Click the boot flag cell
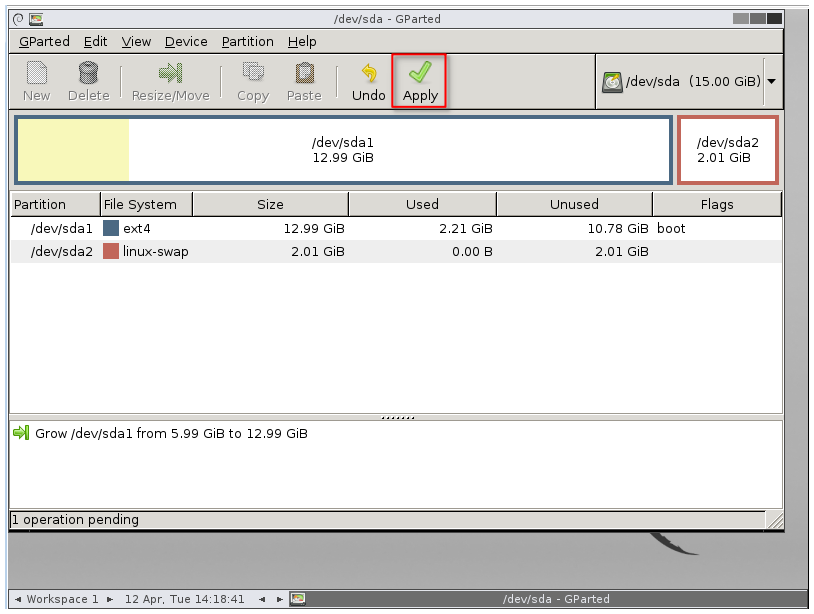 671,228
